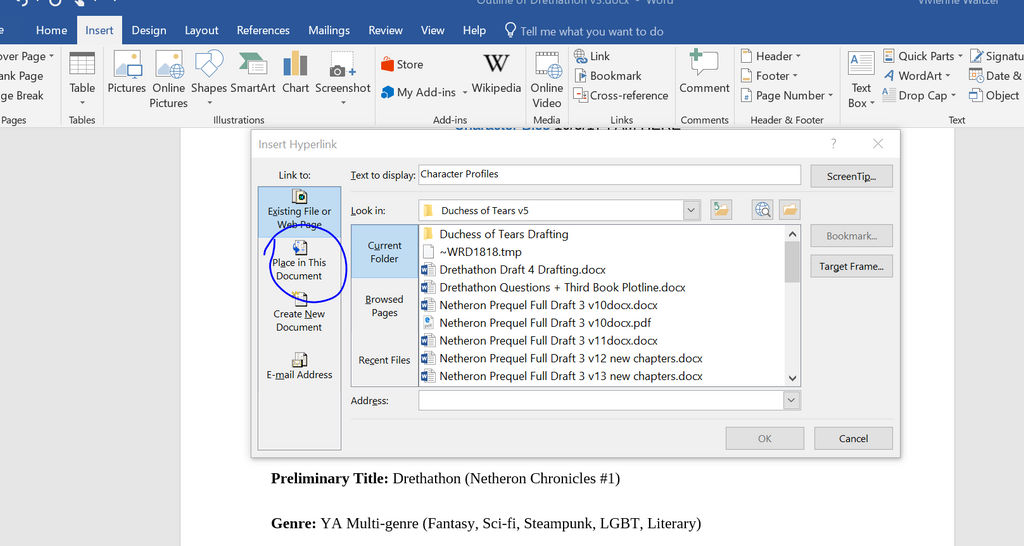Select the Duchess of Tears Drafting folder
This screenshot has width=1024, height=546.
tap(496, 234)
